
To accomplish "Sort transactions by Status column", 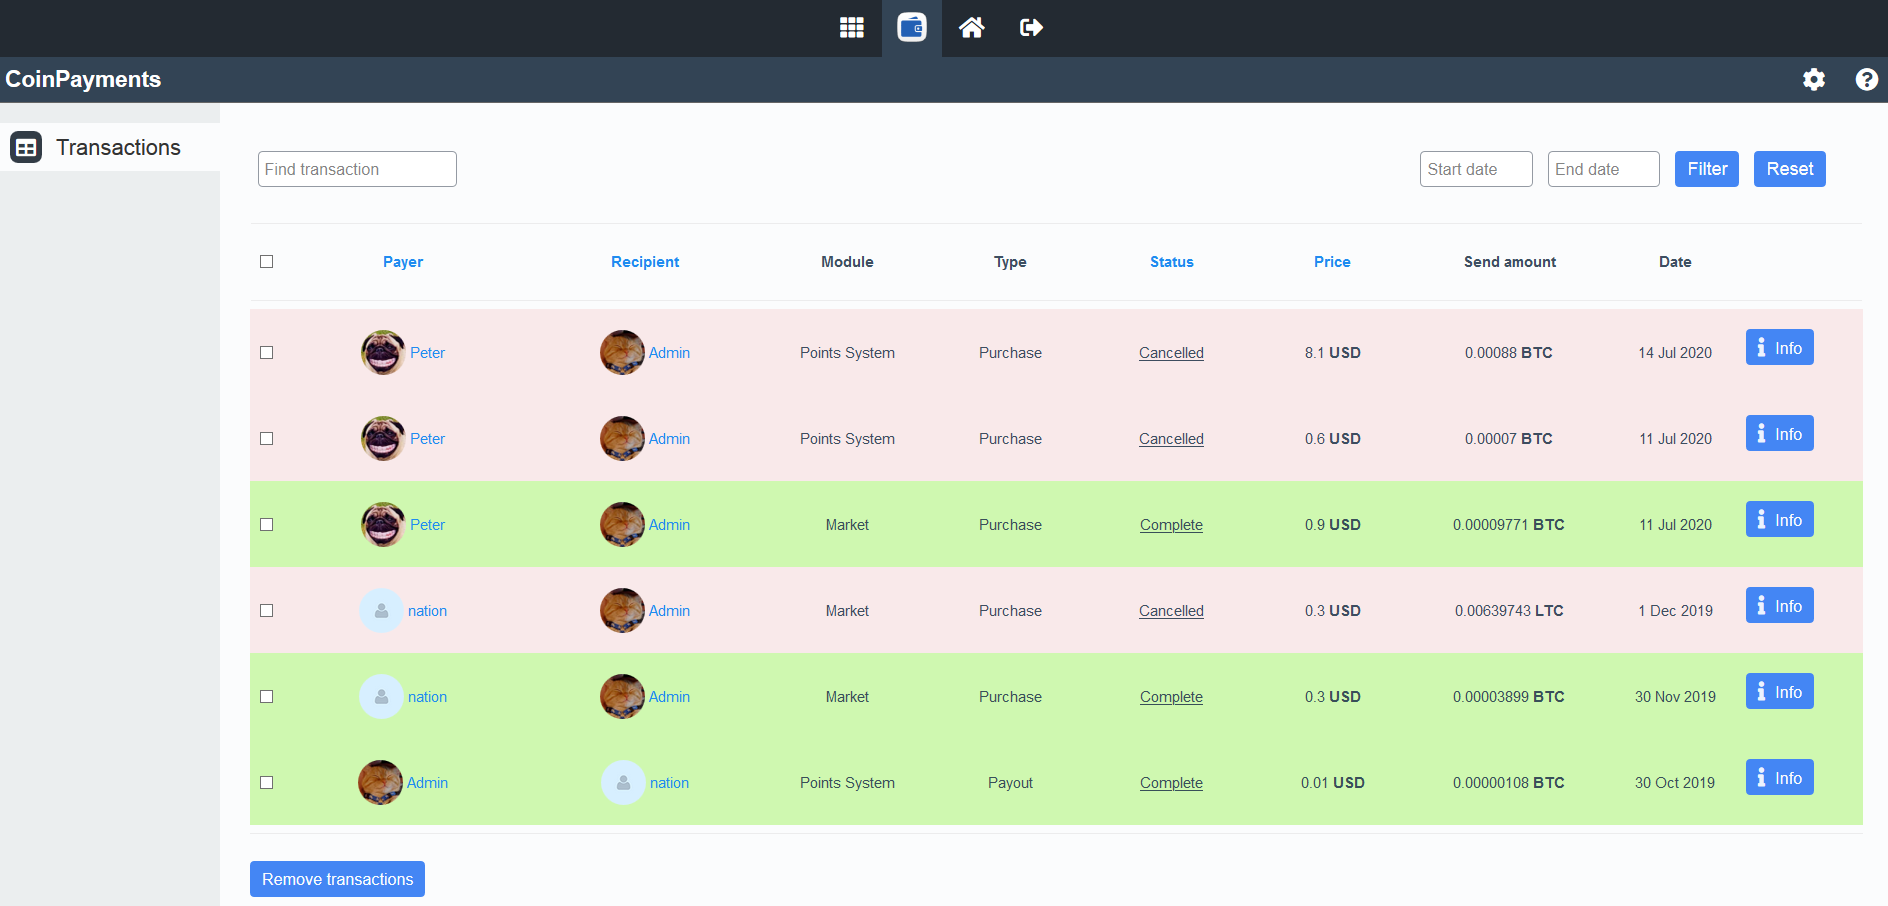I will (x=1171, y=262).
